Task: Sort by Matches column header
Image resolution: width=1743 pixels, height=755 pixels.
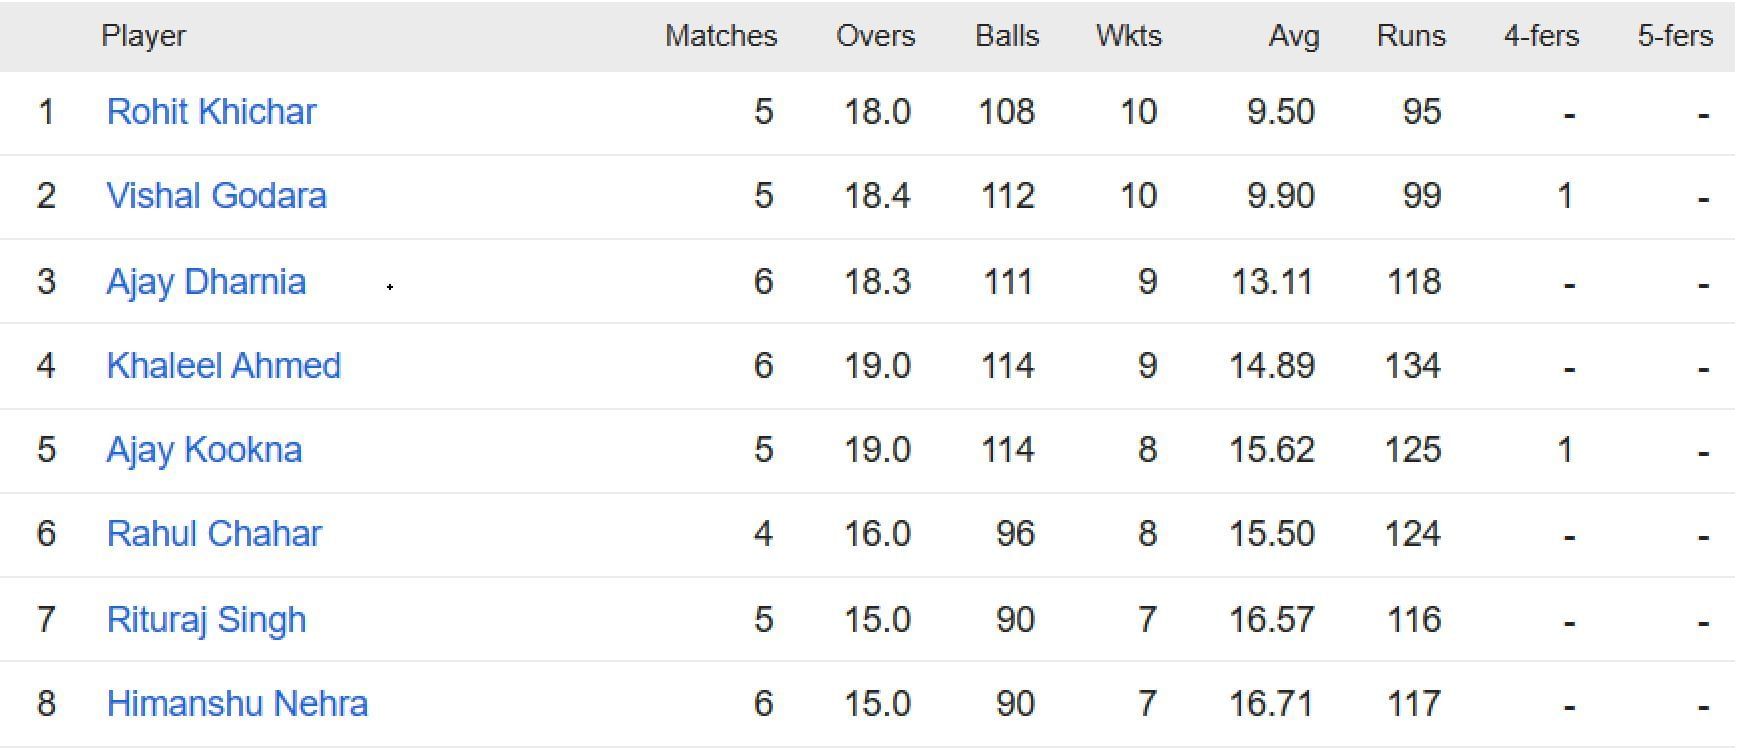Action: tap(720, 36)
